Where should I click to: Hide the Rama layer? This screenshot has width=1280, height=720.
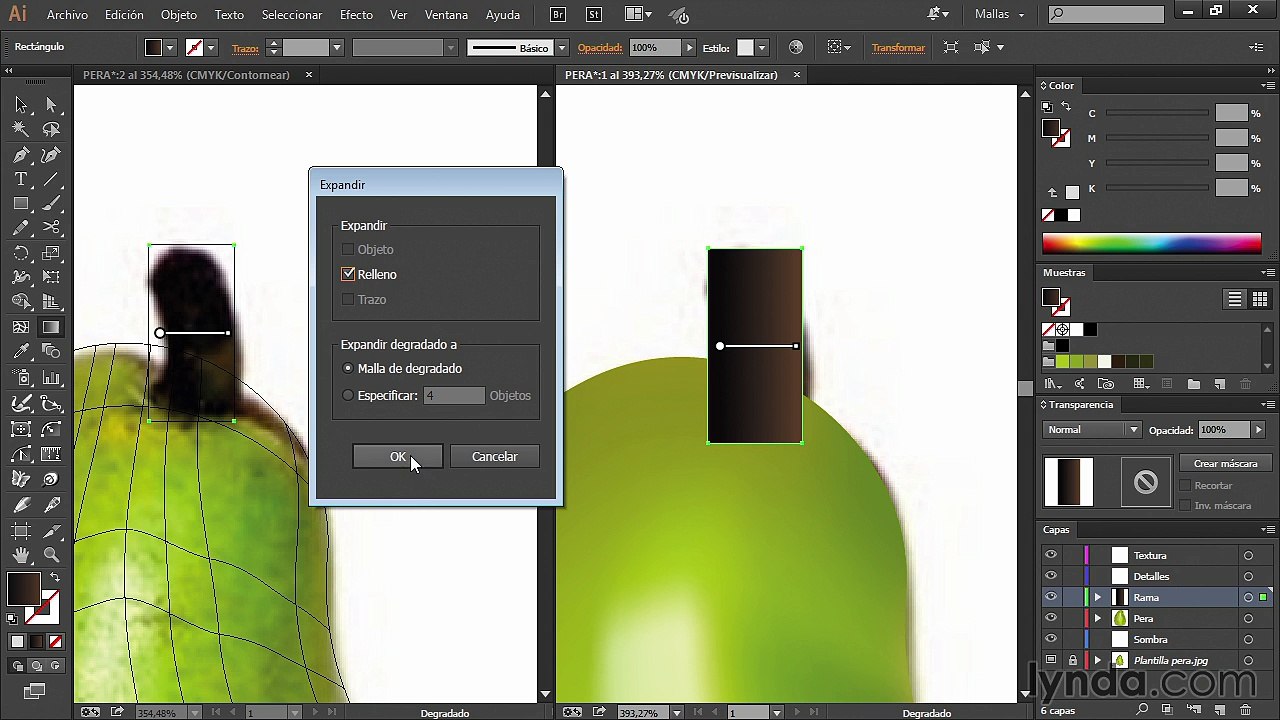[x=1050, y=597]
